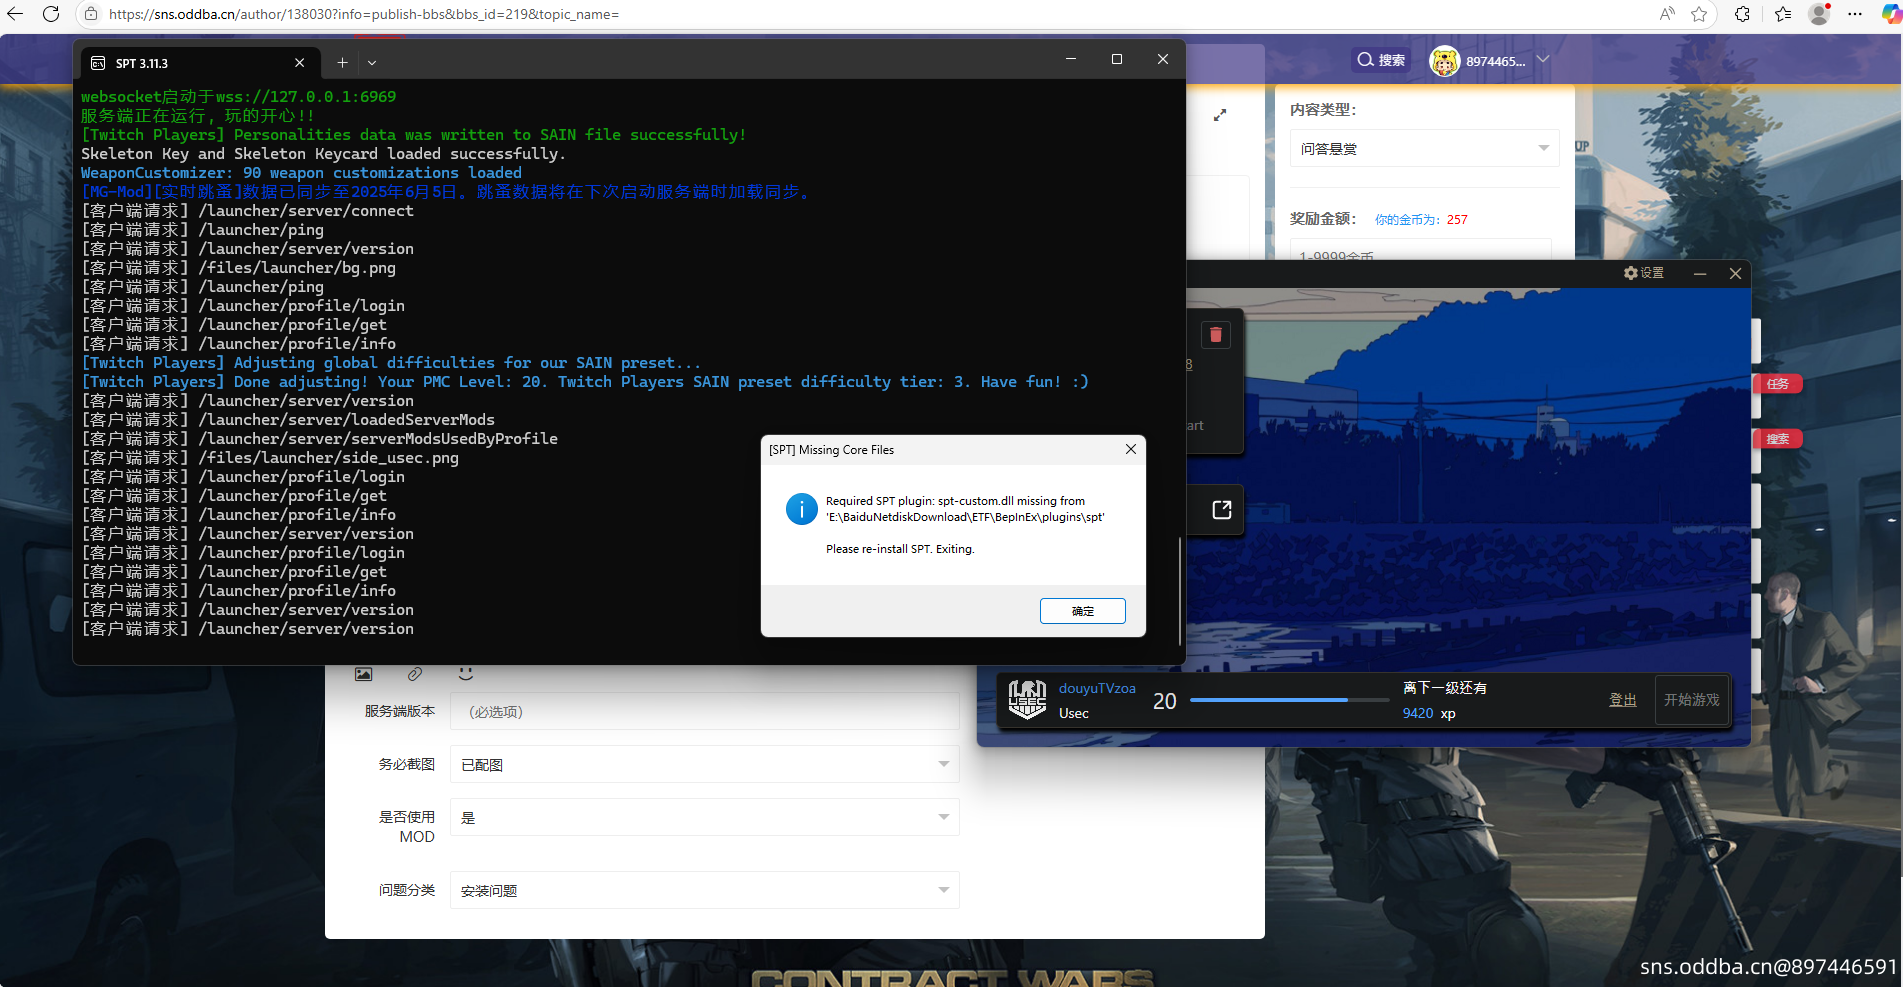Image resolution: width=1903 pixels, height=987 pixels.
Task: Click the USEC faction emblem
Action: coord(1027,700)
